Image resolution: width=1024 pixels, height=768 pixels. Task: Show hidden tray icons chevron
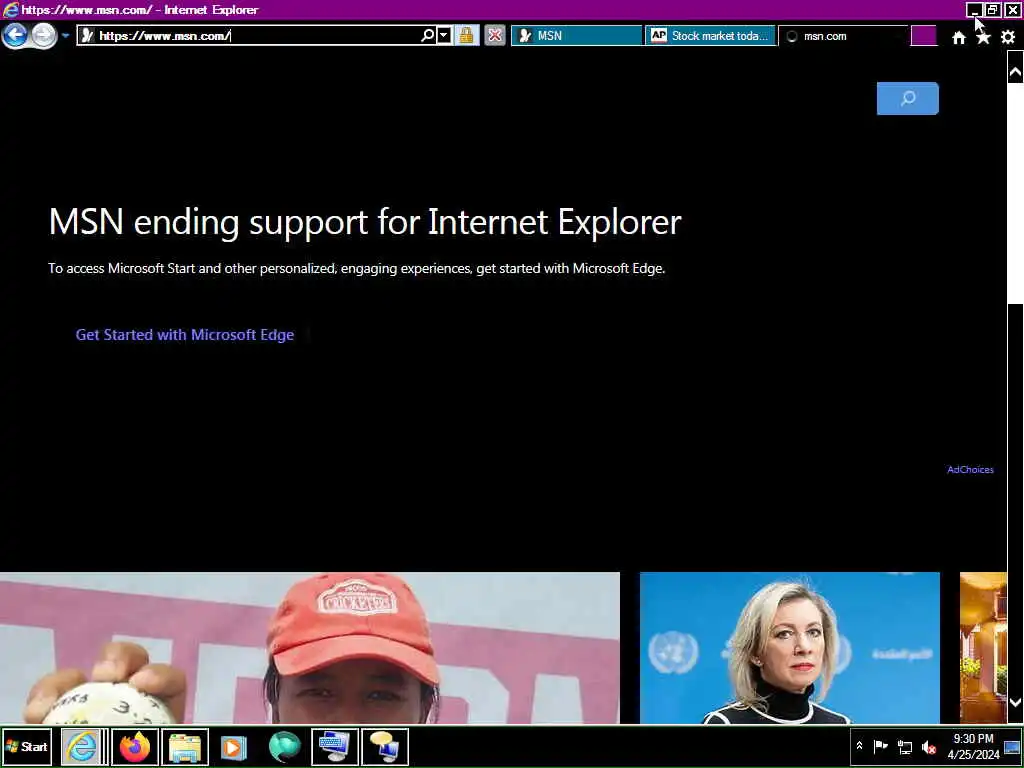pos(859,746)
